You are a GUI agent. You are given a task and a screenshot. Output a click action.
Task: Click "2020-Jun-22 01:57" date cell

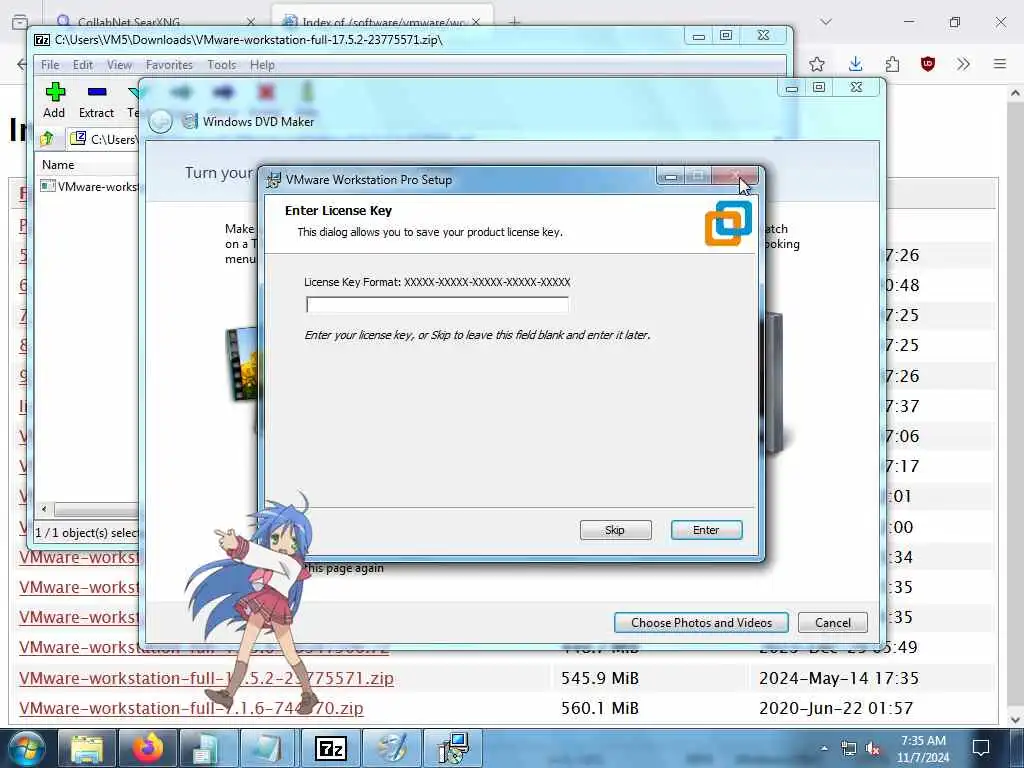pos(836,708)
